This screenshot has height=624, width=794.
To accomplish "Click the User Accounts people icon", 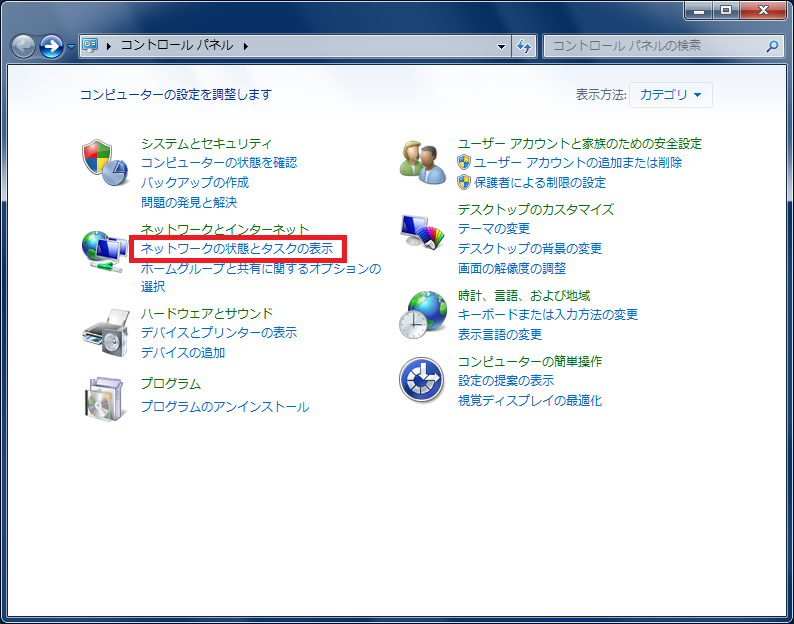I will pyautogui.click(x=422, y=162).
